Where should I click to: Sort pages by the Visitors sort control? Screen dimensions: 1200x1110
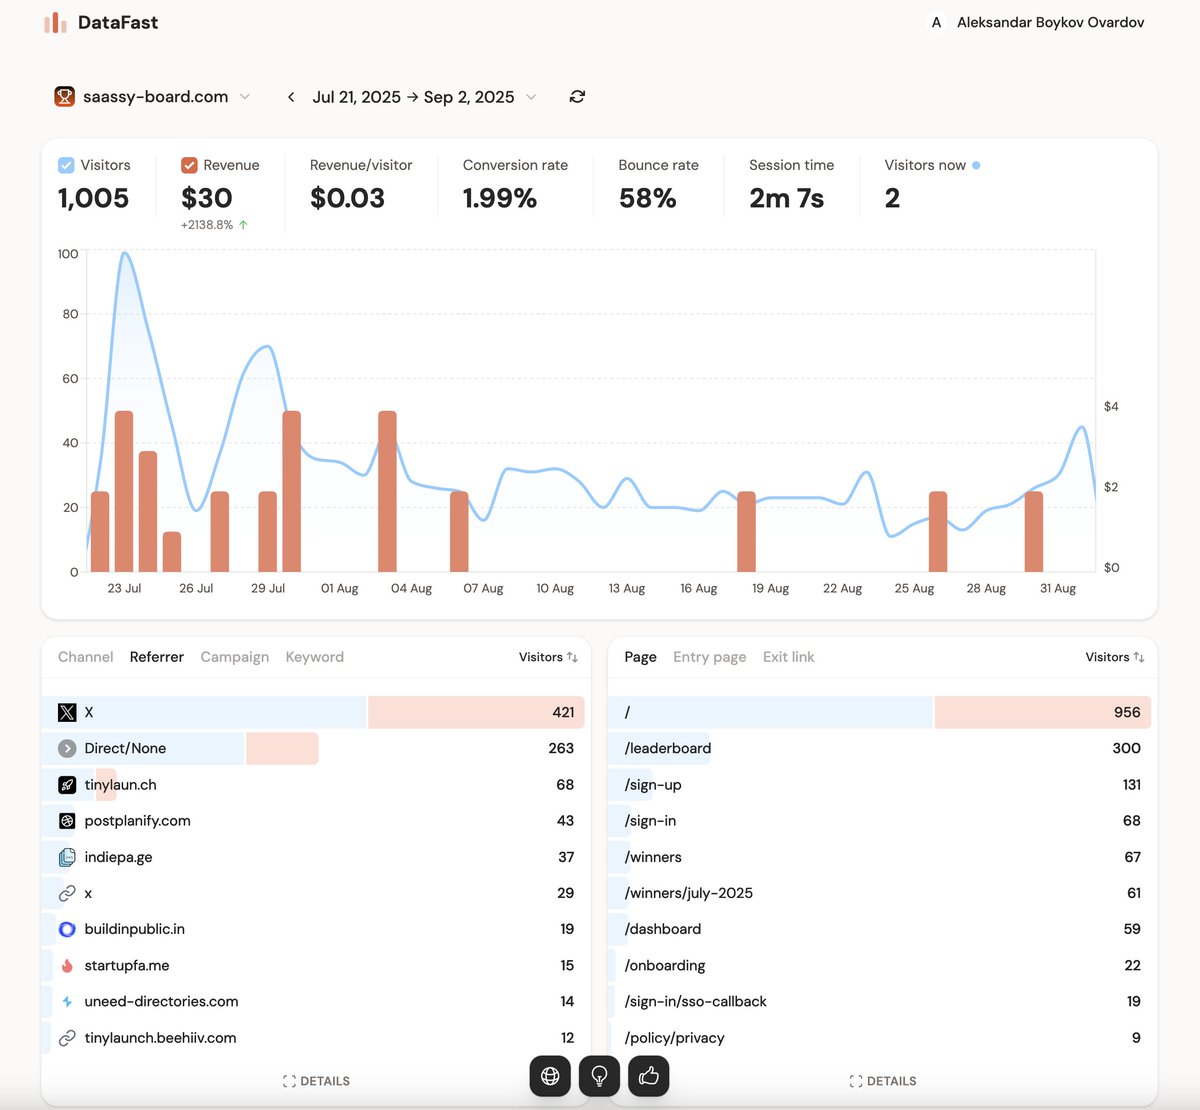click(x=1115, y=657)
